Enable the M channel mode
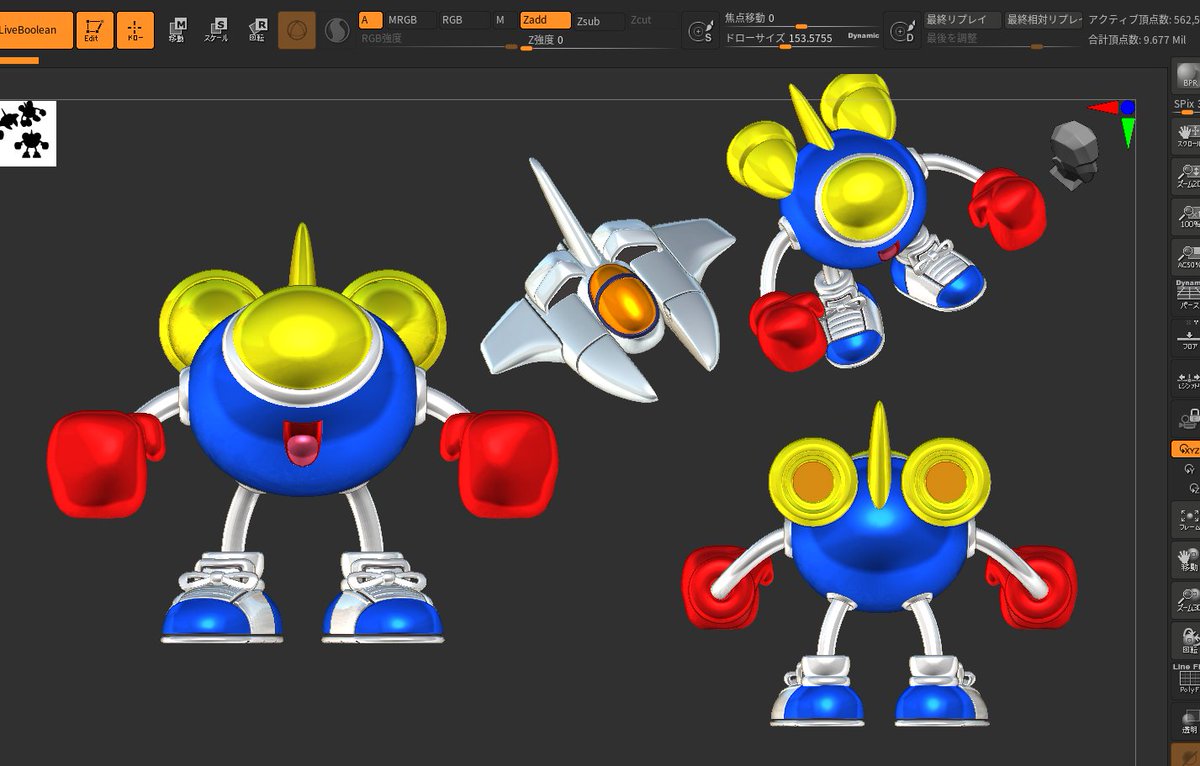1200x766 pixels. [500, 18]
